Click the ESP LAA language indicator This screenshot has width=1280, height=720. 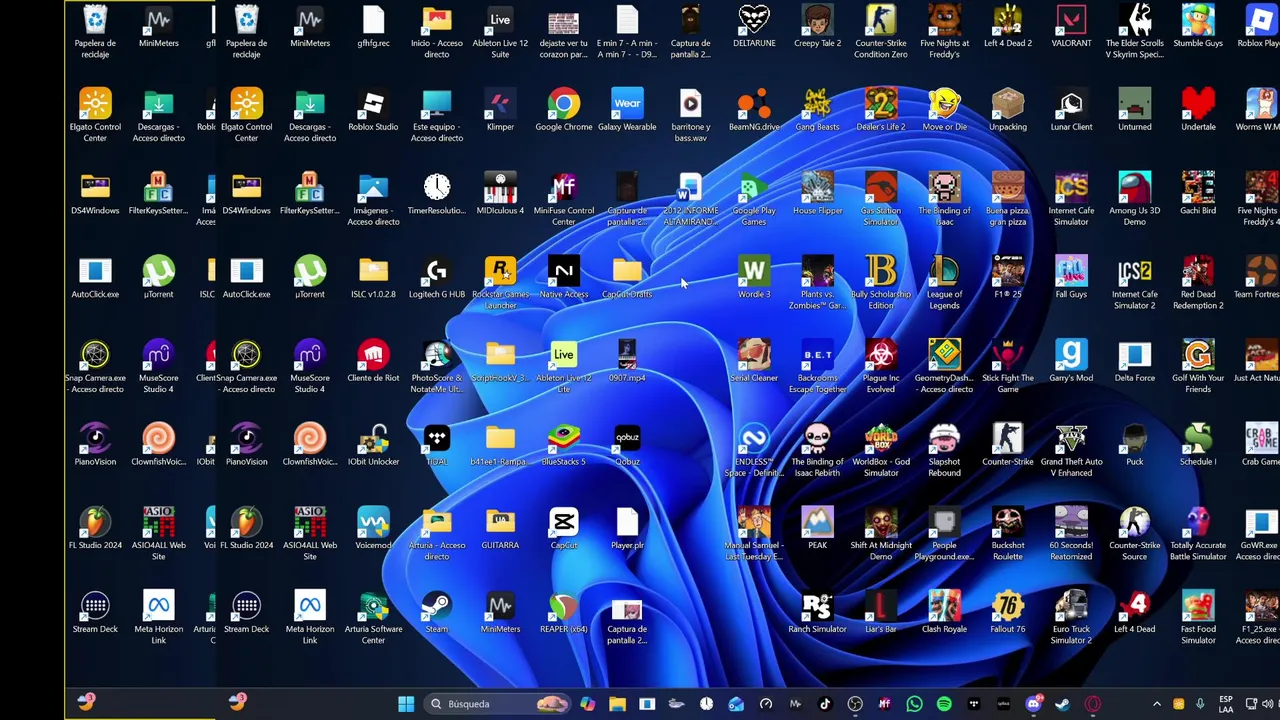(x=1226, y=704)
